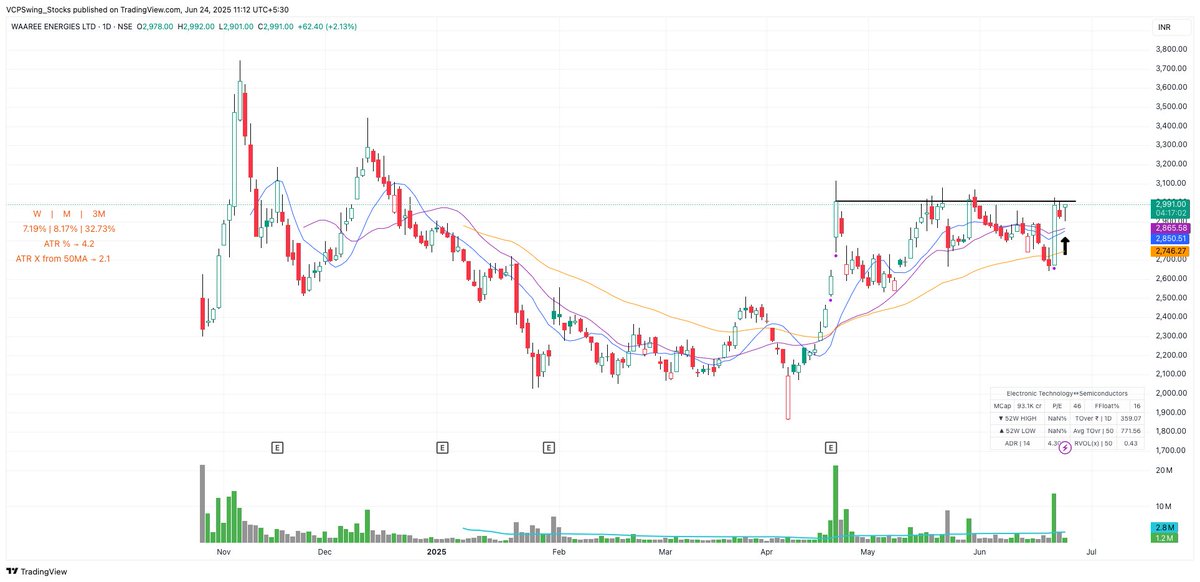This screenshot has width=1200, height=582.
Task: Click the 52W HIGH table cell
Action: point(1018,418)
